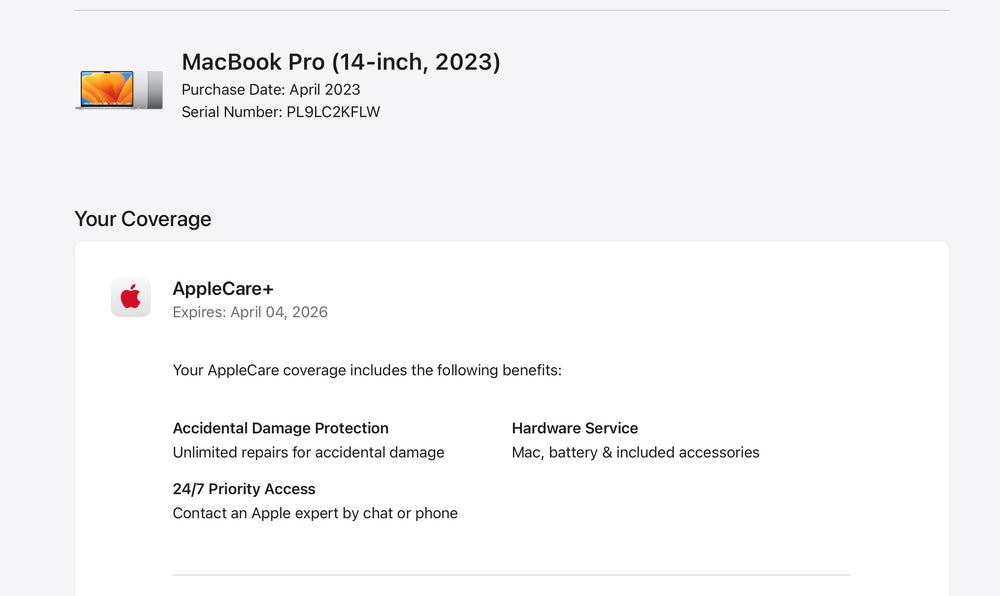Click Accidental Damage Protection heading
1000x596 pixels.
click(x=281, y=428)
